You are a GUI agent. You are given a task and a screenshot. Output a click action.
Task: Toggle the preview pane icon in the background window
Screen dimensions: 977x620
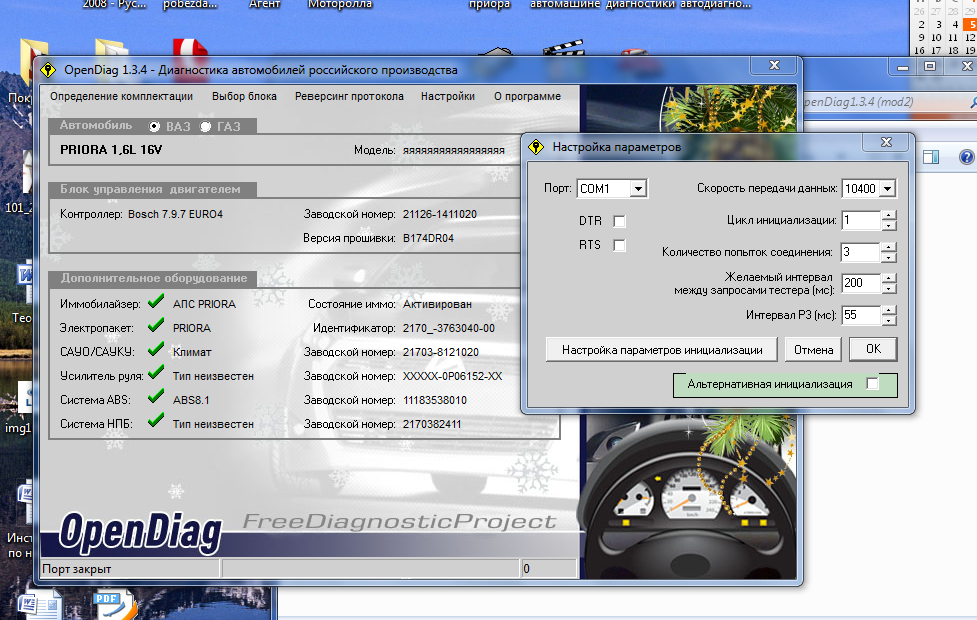[x=931, y=157]
